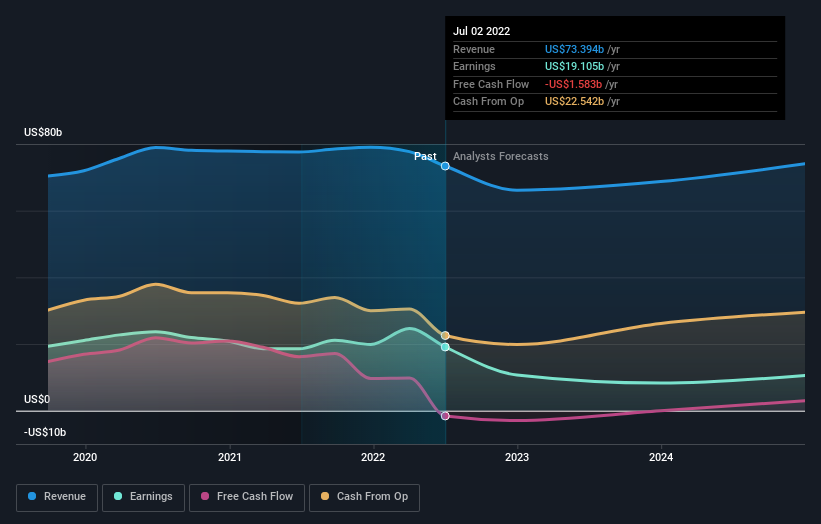This screenshot has height=524, width=821.
Task: Click the Jul 02 2022 tooltip date
Action: tap(481, 31)
